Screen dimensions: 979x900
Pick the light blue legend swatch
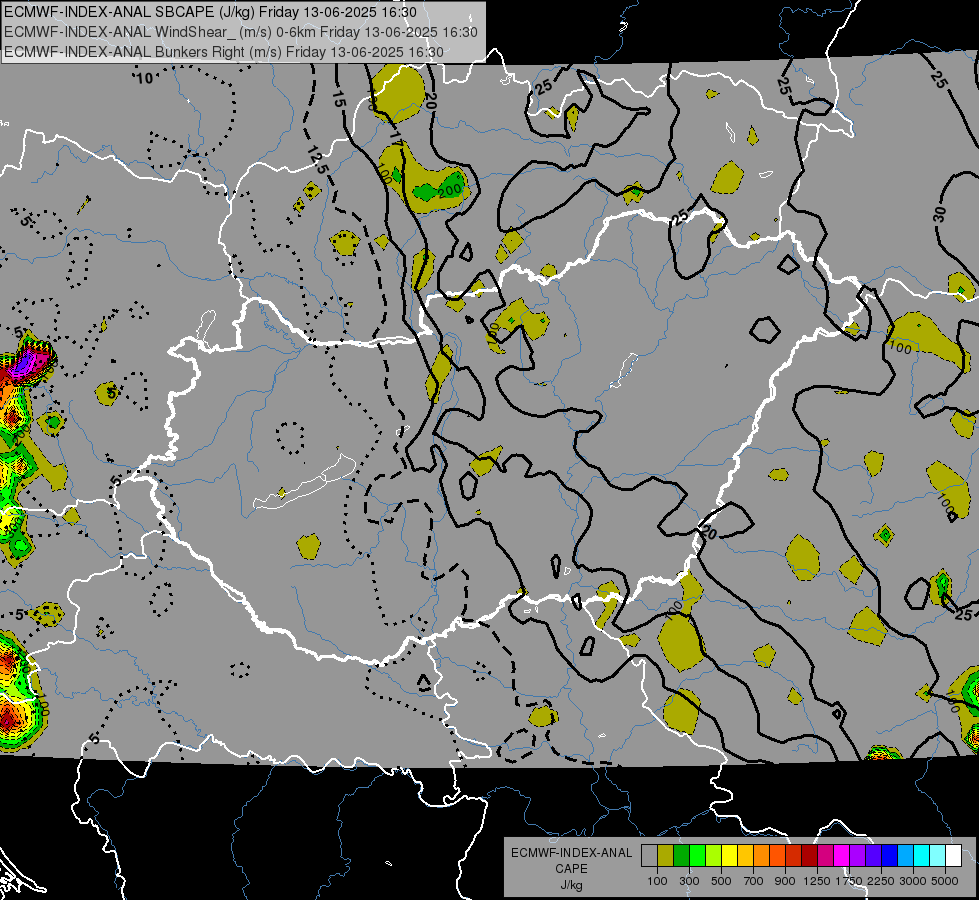coord(906,855)
